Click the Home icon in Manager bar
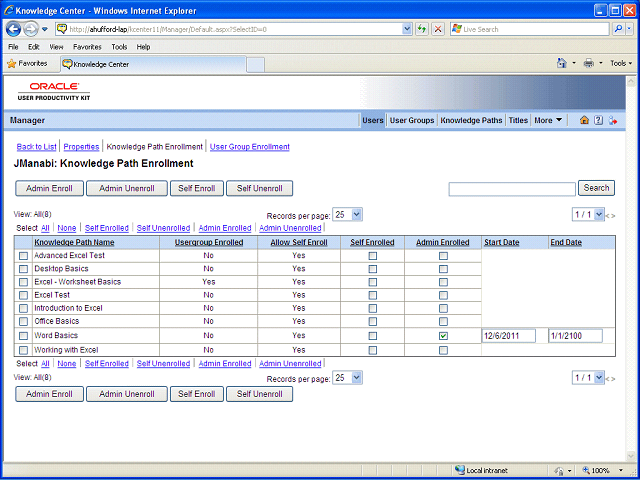The image size is (640, 480). pyautogui.click(x=584, y=120)
